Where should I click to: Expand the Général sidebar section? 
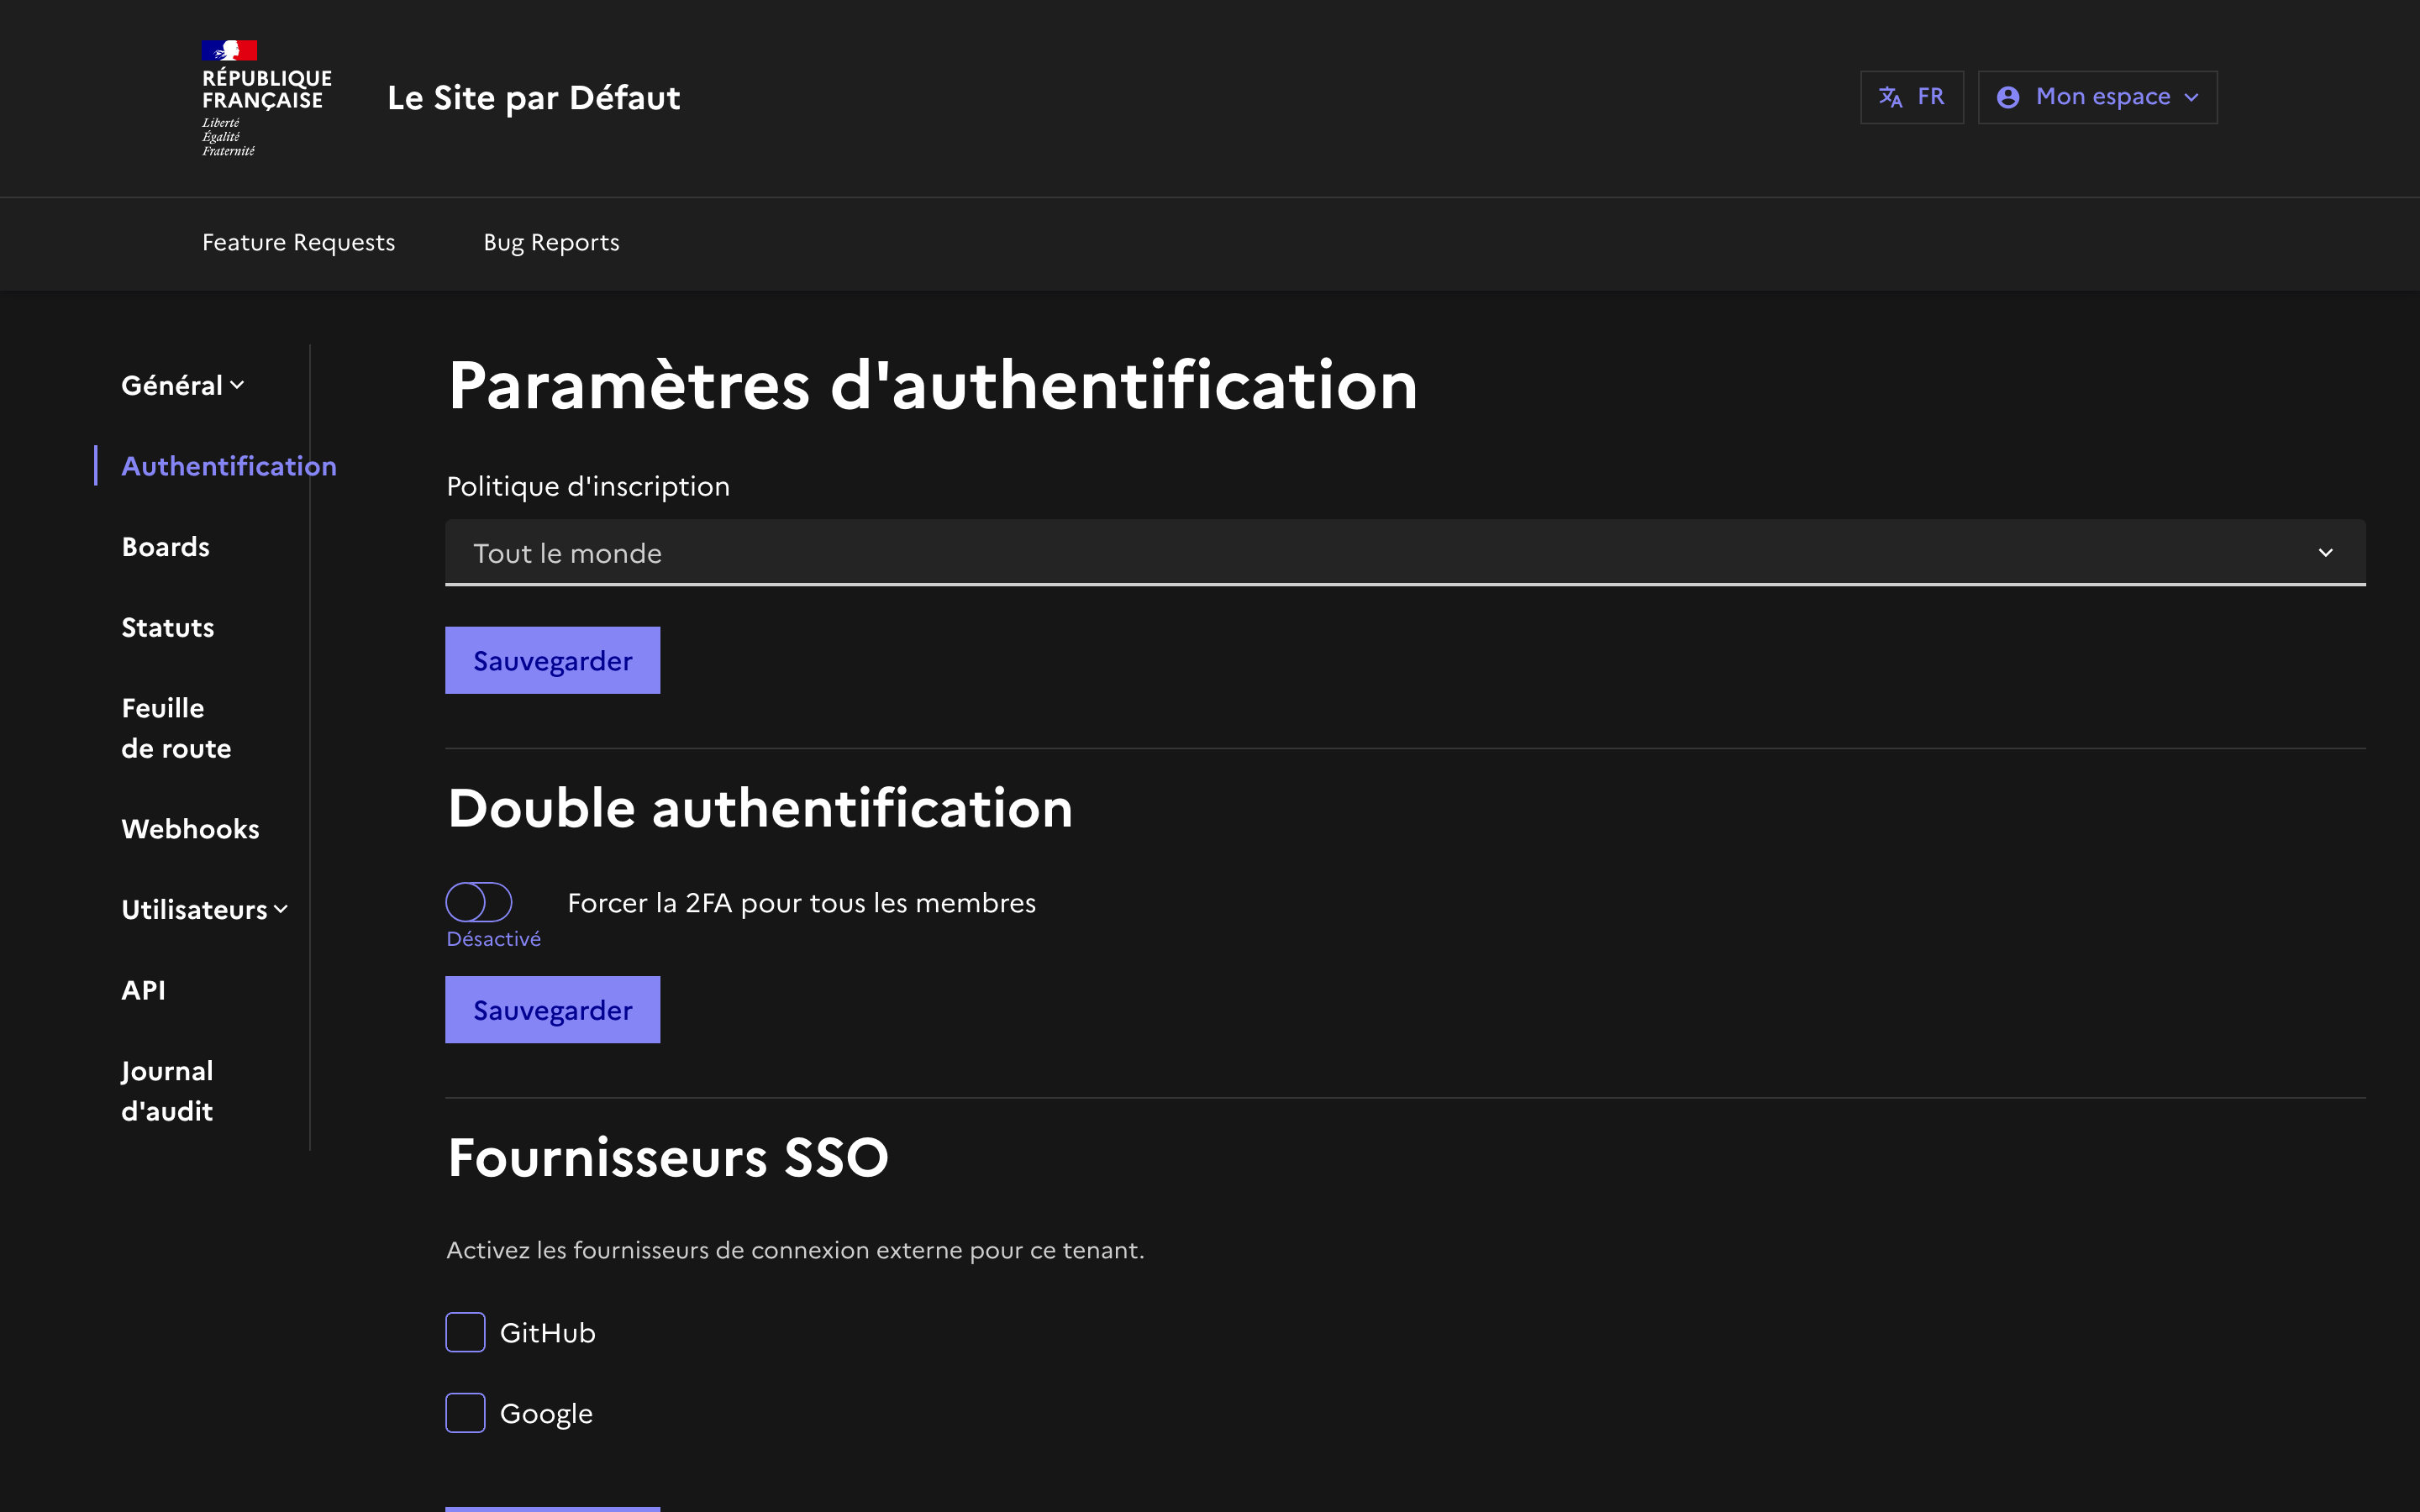tap(182, 385)
